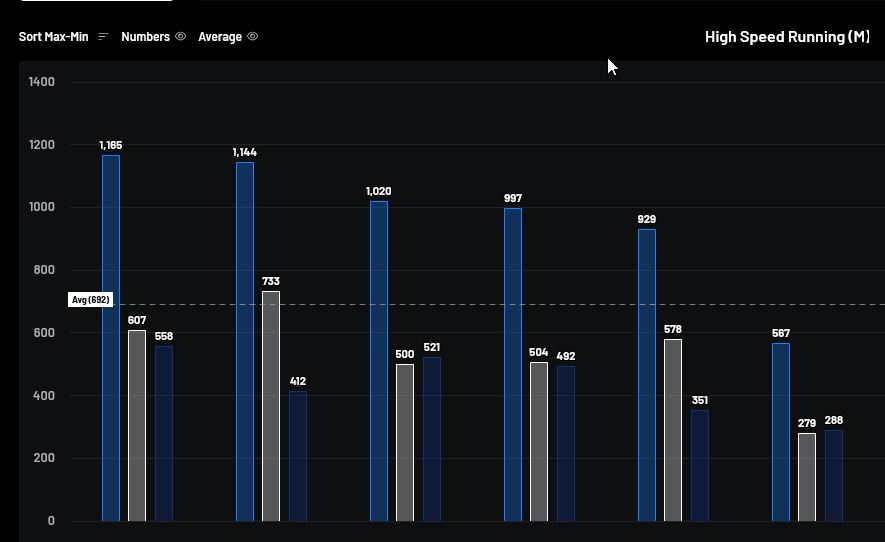Click the Sort Max-Min sort icon
This screenshot has height=542, width=885.
pos(103,37)
